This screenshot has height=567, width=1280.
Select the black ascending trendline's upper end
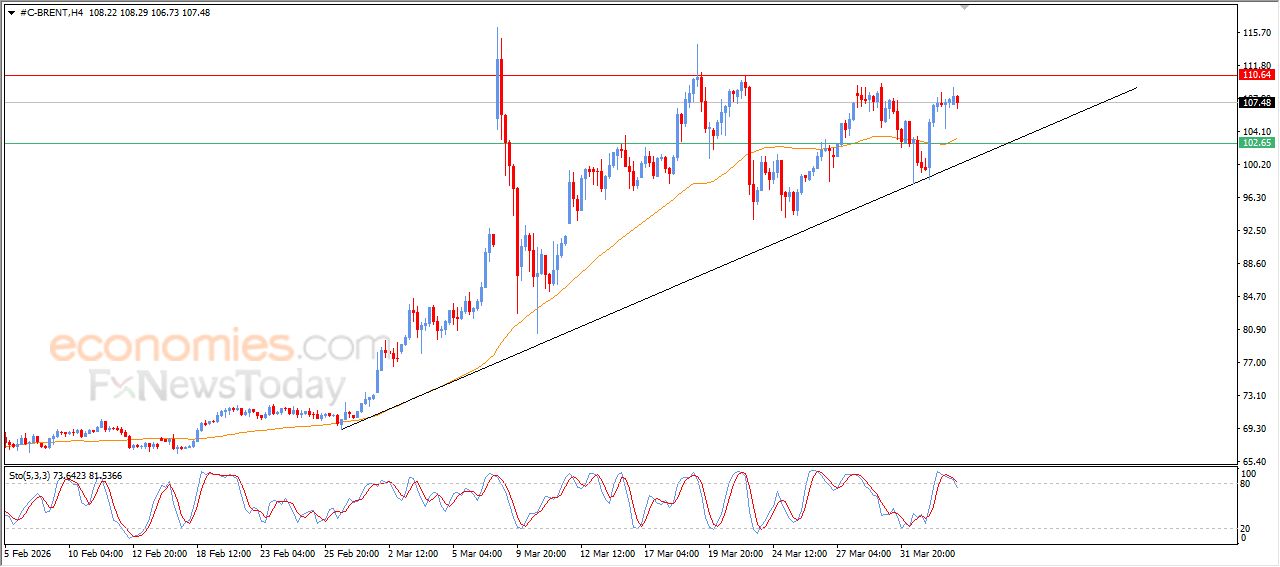point(1136,88)
